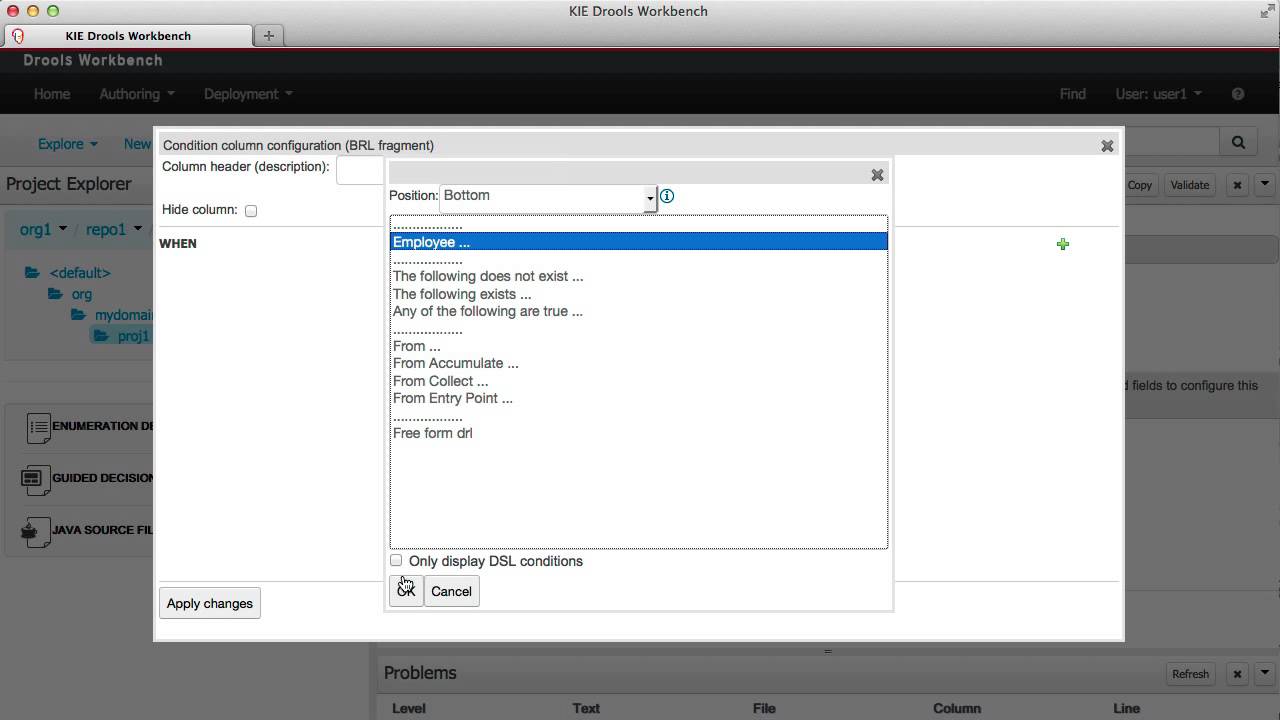Select From Collect ... option
1280x720 pixels.
click(441, 381)
